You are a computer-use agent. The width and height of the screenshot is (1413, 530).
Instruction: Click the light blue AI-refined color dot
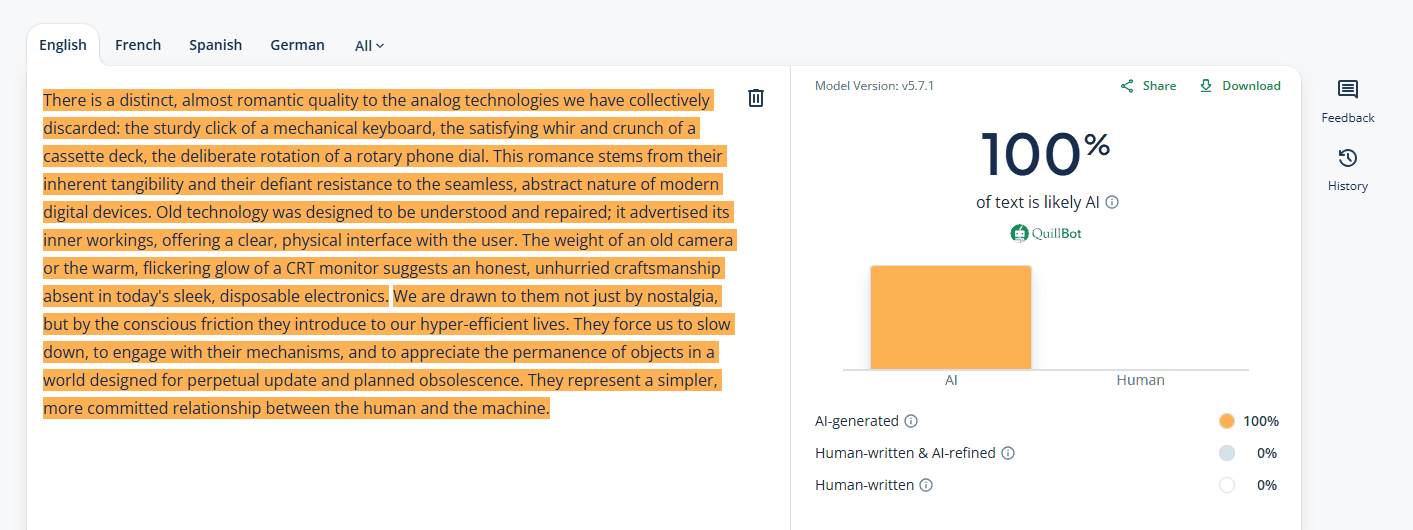1227,453
